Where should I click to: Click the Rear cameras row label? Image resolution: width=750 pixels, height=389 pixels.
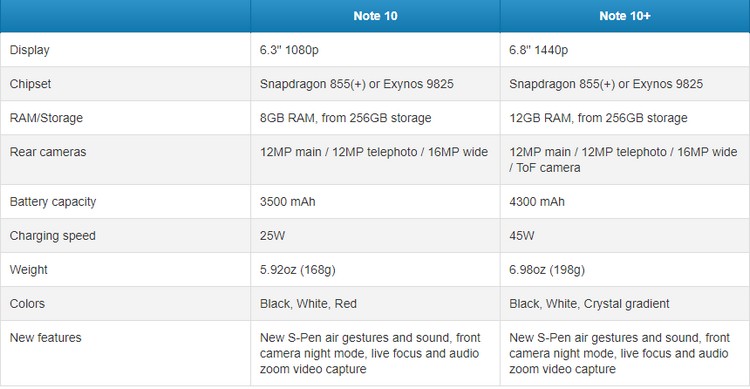48,152
